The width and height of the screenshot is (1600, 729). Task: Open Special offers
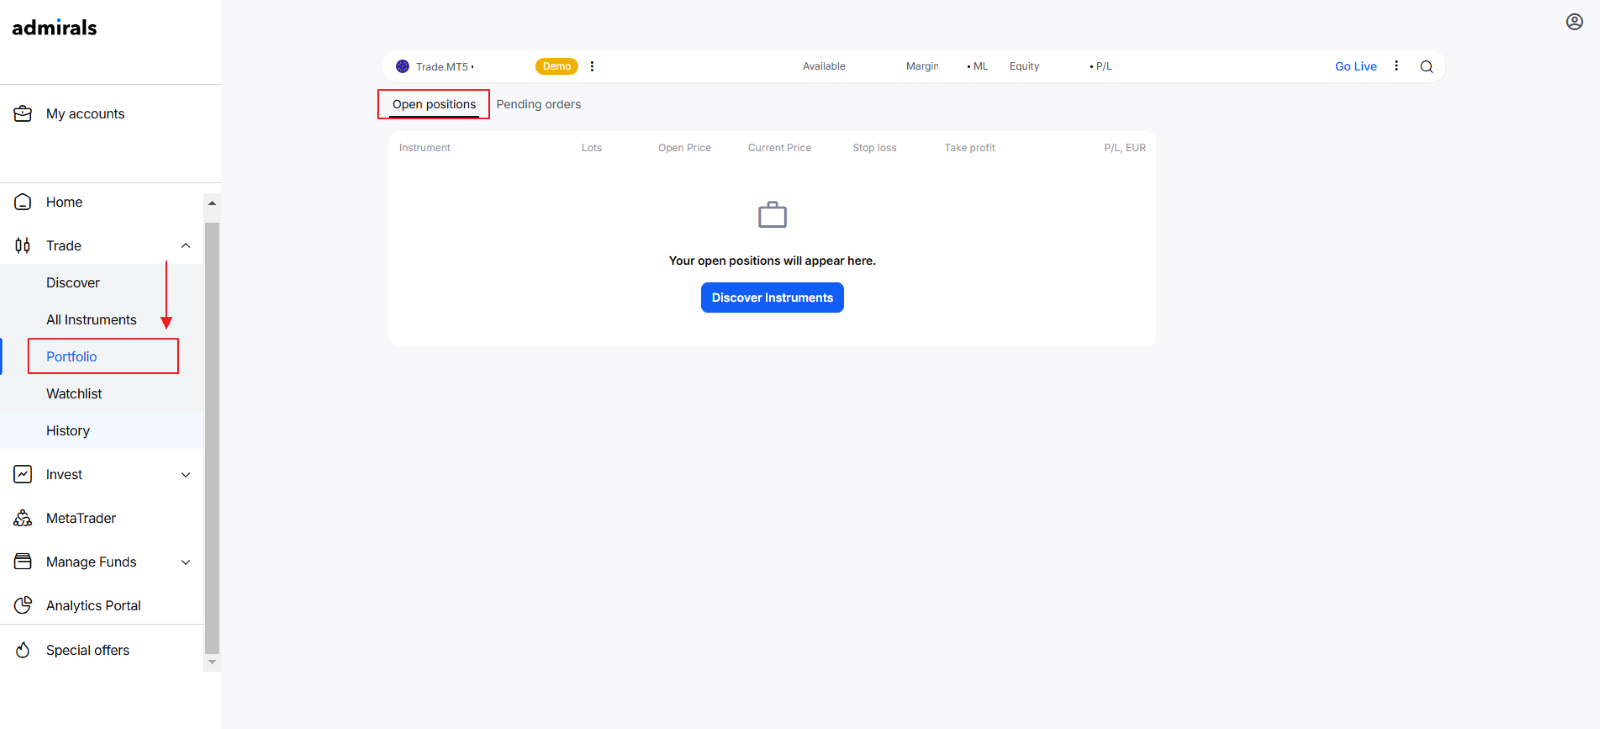pyautogui.click(x=88, y=650)
